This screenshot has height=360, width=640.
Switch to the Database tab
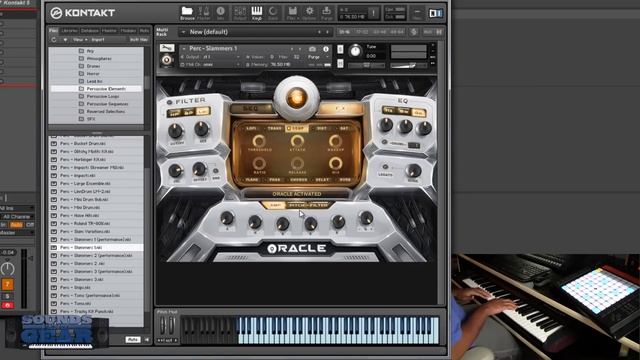89,31
